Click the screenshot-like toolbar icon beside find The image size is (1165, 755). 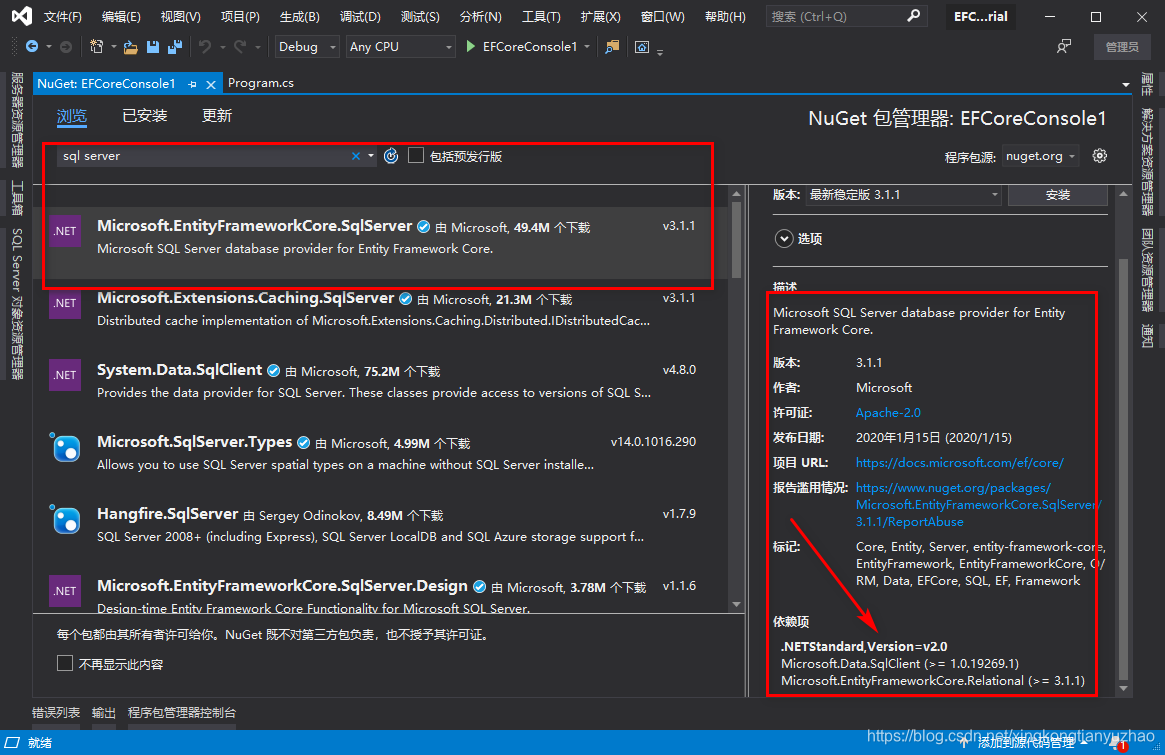pos(642,47)
